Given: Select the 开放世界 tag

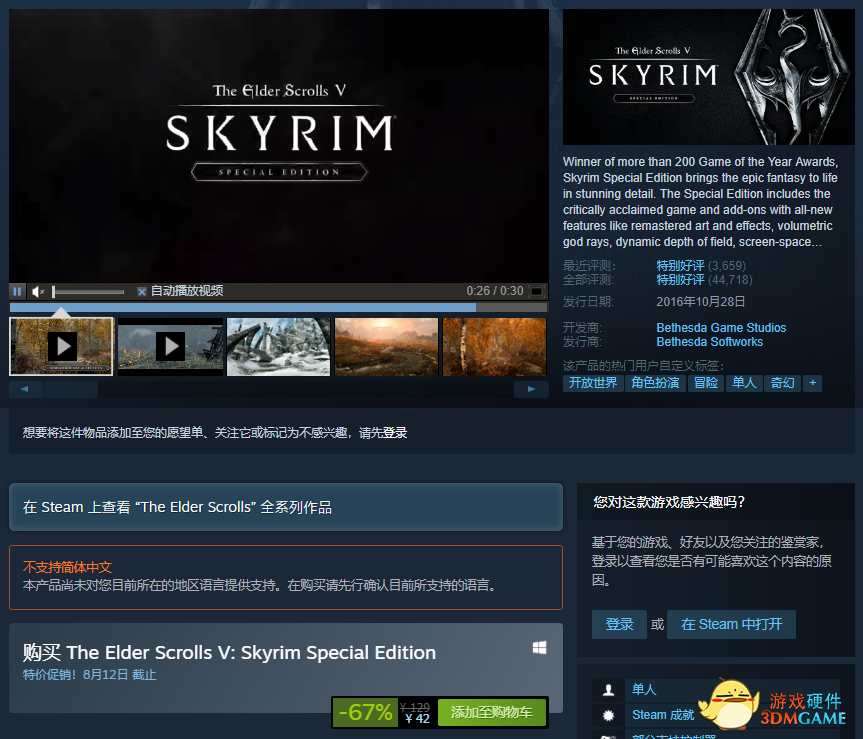Looking at the screenshot, I should click(593, 383).
